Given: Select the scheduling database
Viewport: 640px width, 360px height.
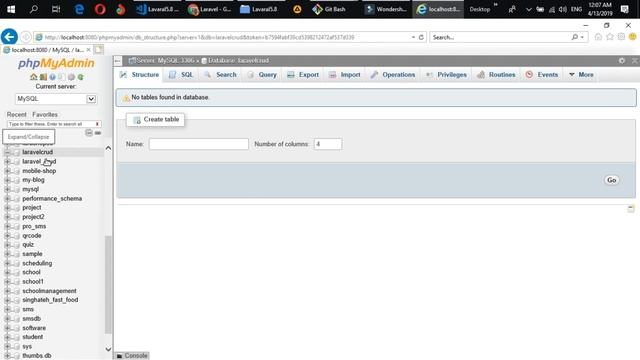Looking at the screenshot, I should tap(37, 263).
